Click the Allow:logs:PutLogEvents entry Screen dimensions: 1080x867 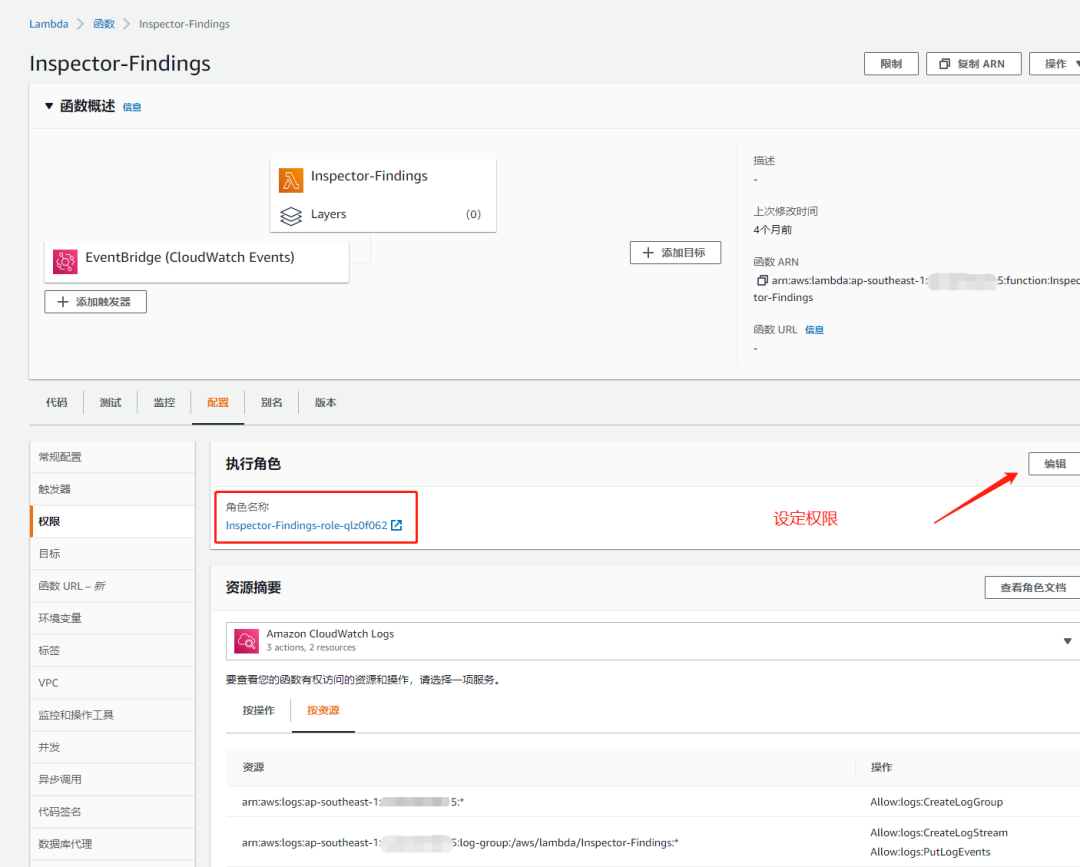click(930, 852)
